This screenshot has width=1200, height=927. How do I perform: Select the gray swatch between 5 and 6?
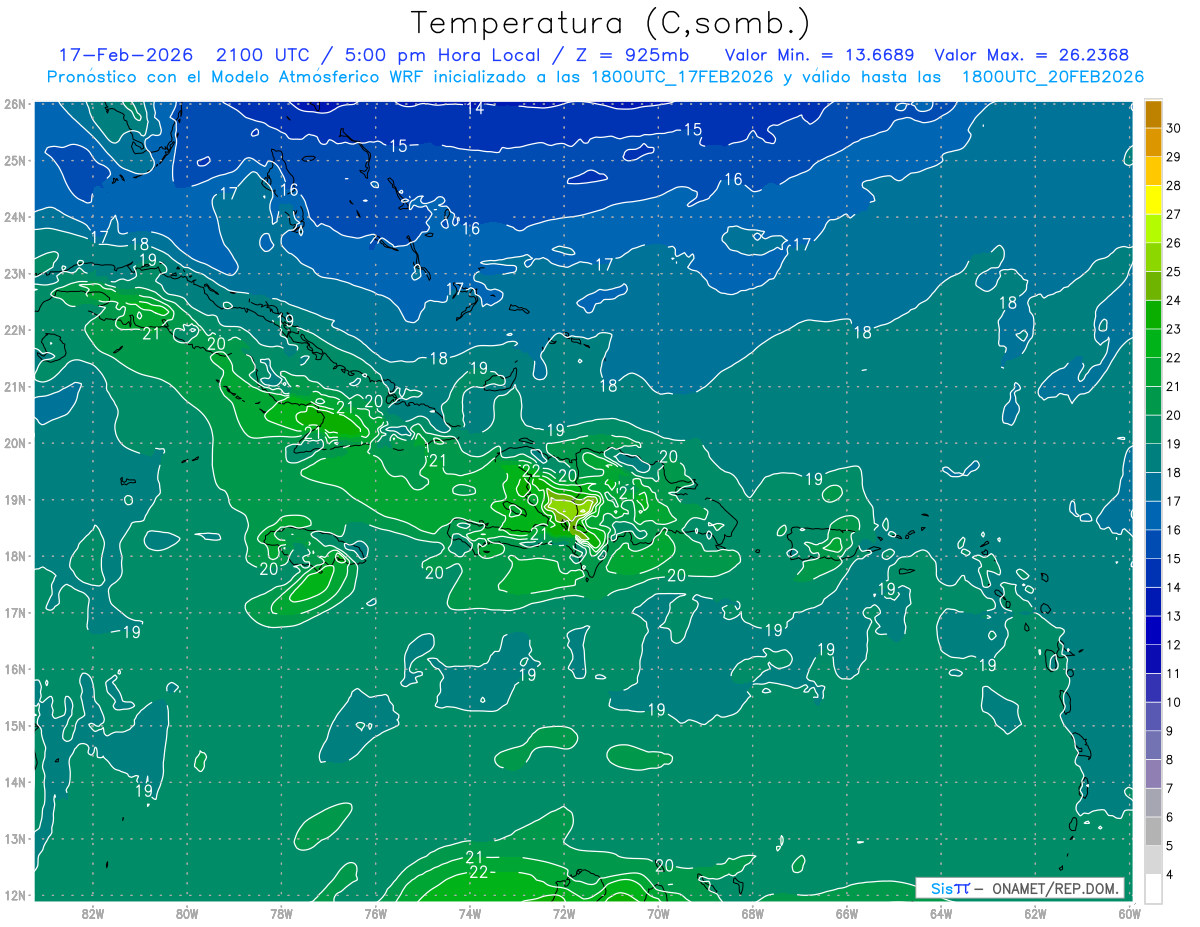click(1153, 832)
